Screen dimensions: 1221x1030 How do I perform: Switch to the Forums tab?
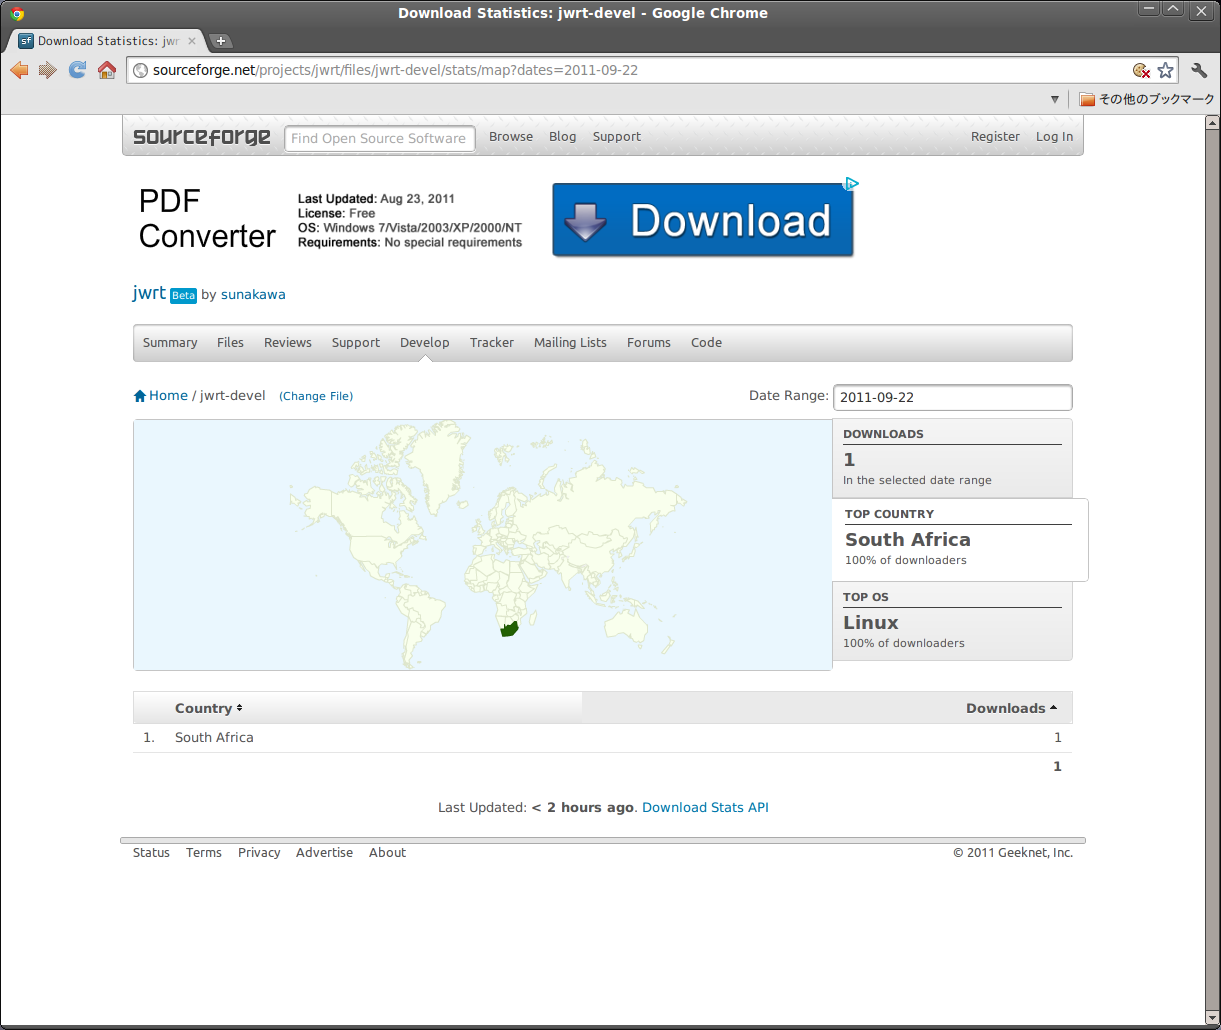click(649, 343)
